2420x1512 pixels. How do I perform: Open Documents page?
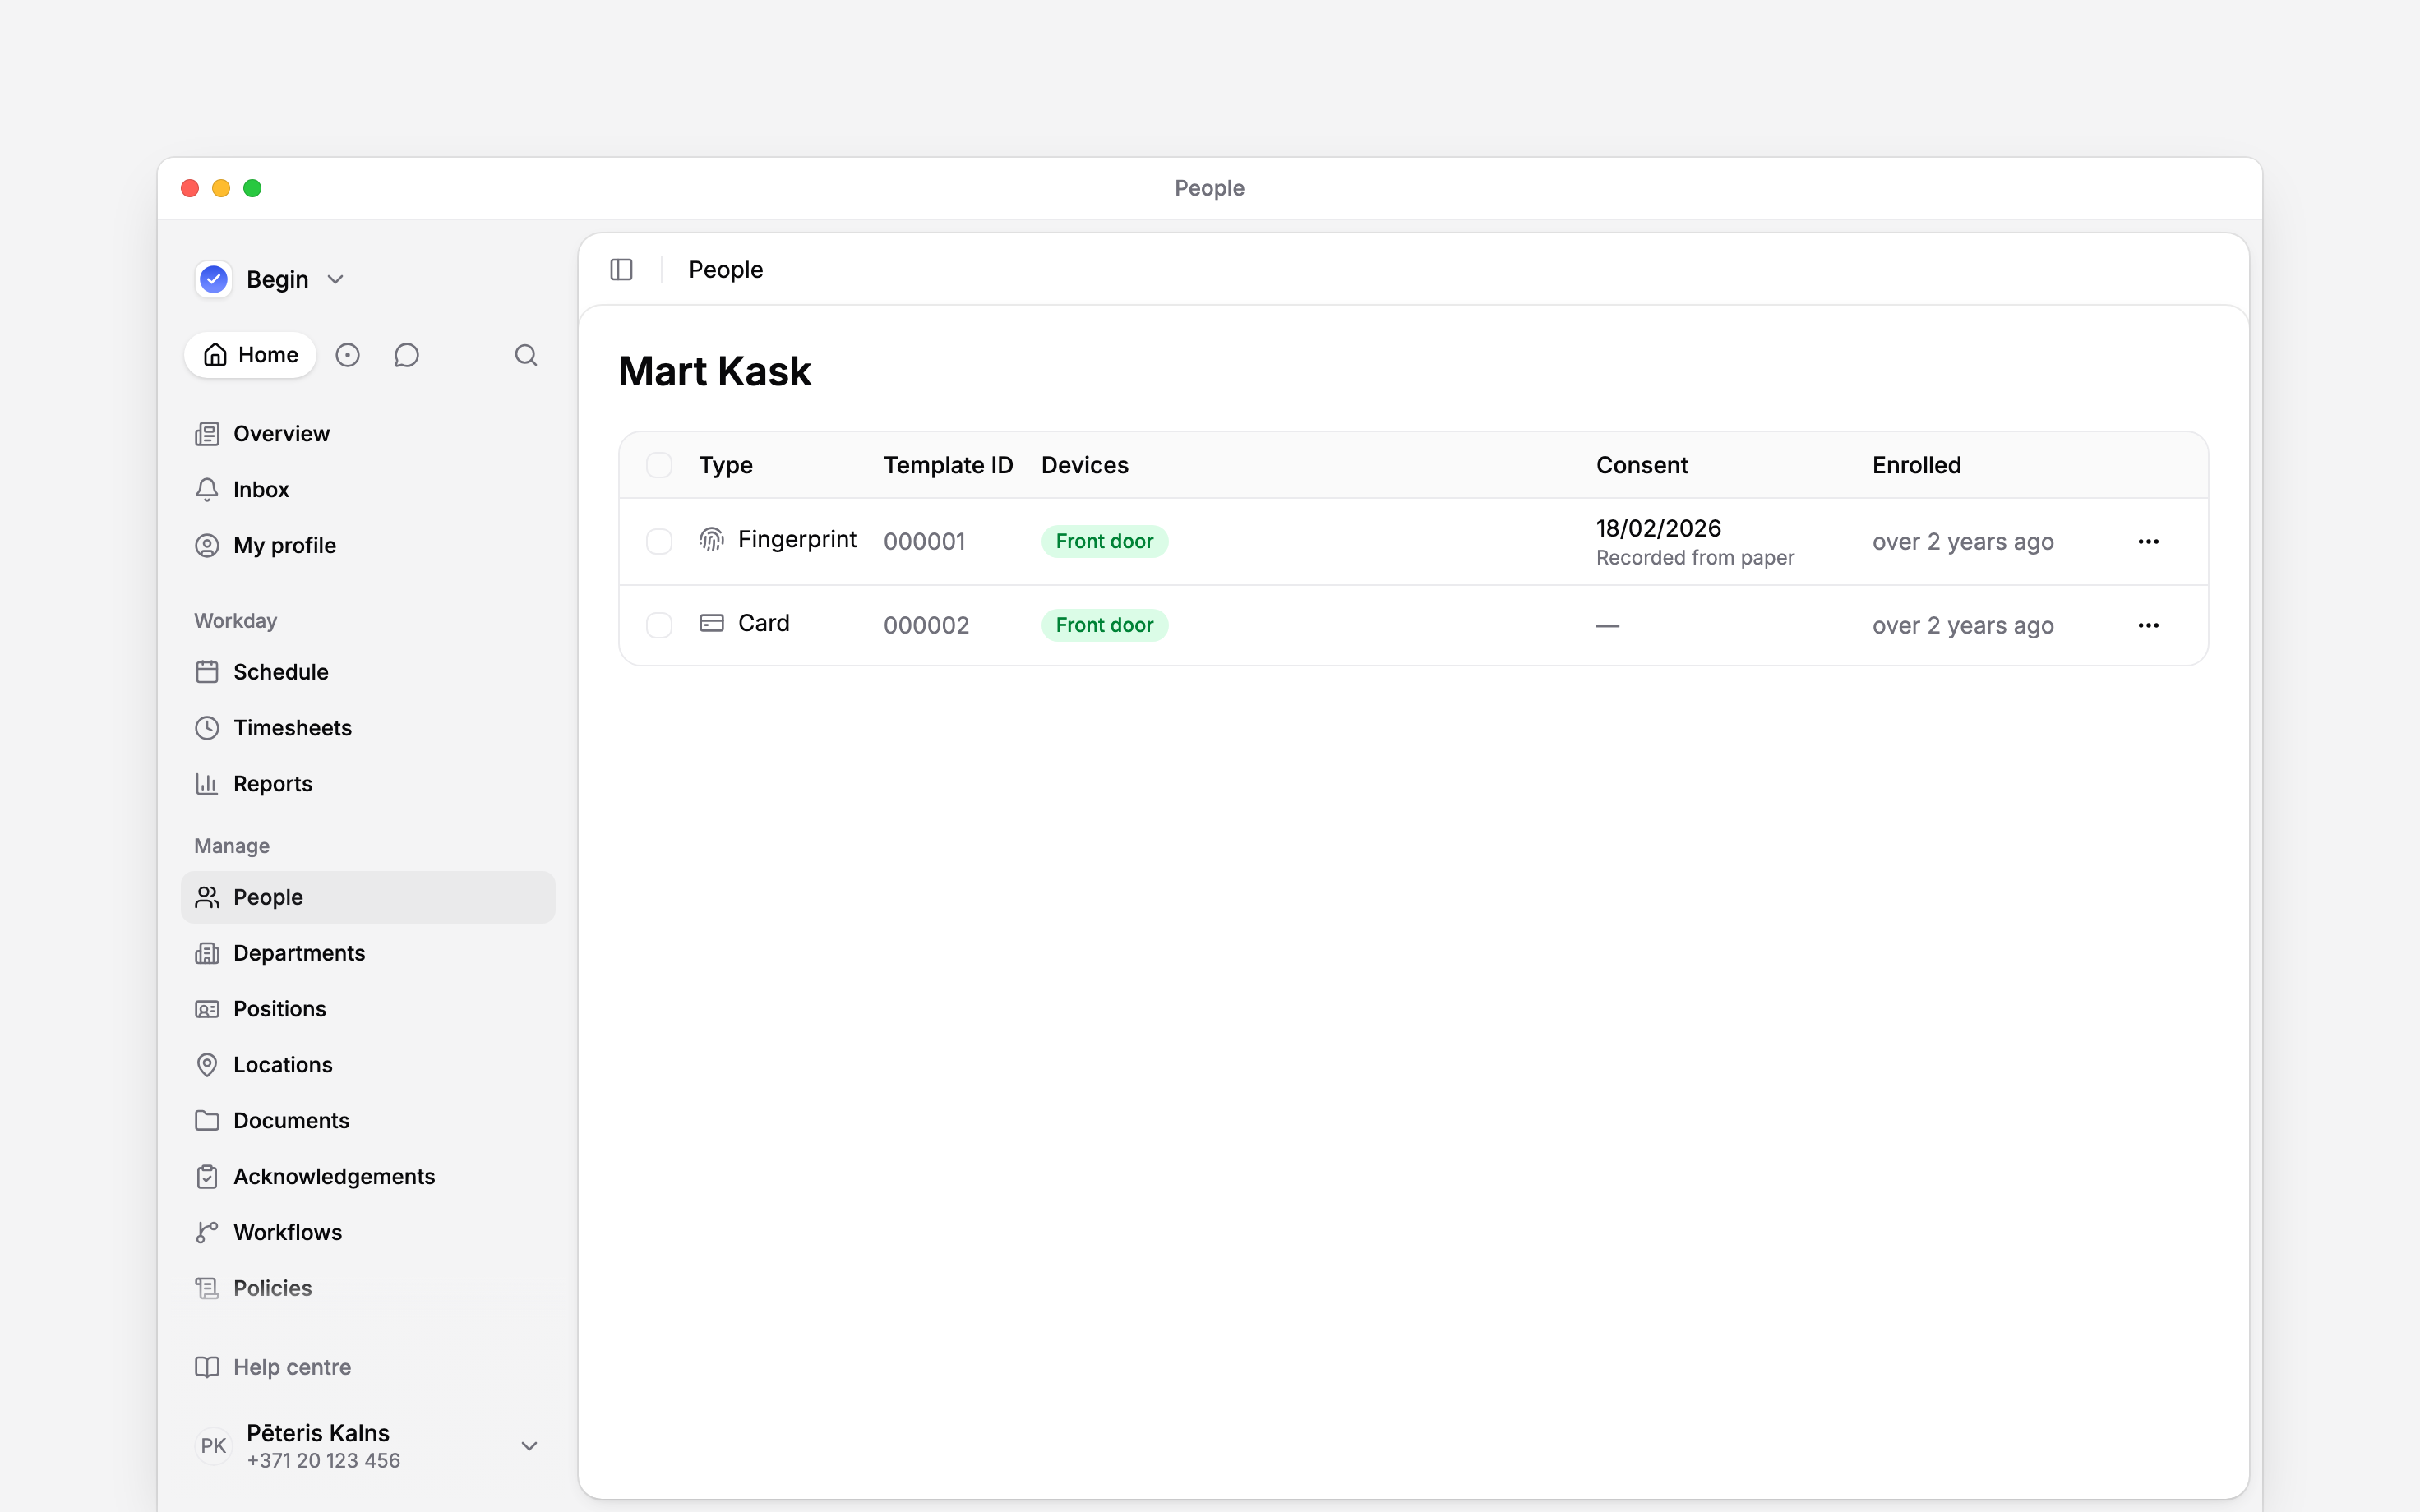pyautogui.click(x=368, y=1121)
